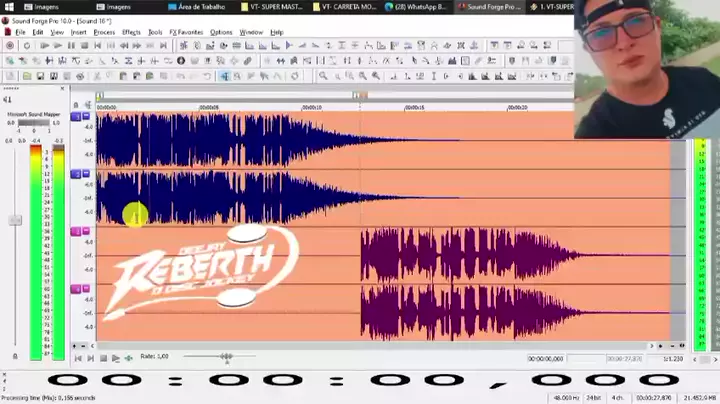This screenshot has height=404, width=720.
Task: Stop playback from the top transport toolbar
Action: 84,45
